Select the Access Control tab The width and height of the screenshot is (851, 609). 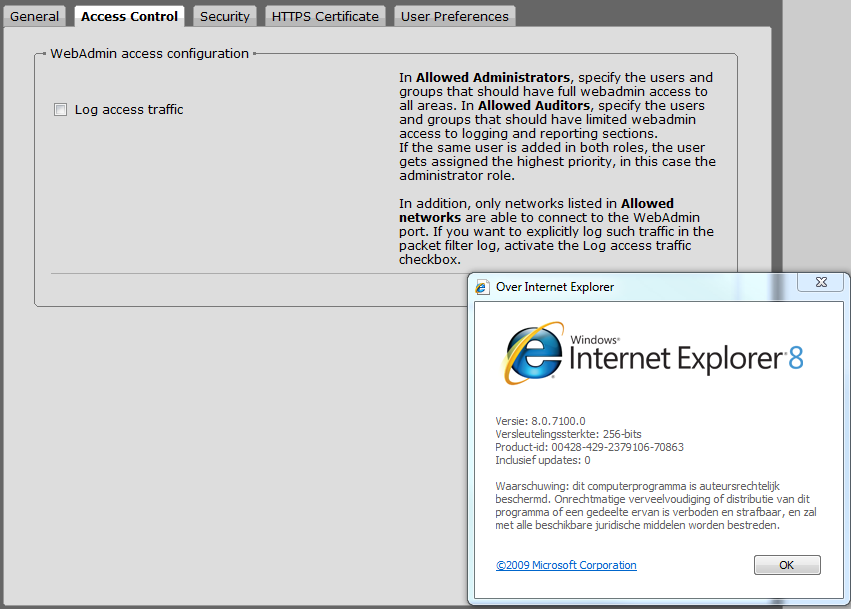[129, 16]
